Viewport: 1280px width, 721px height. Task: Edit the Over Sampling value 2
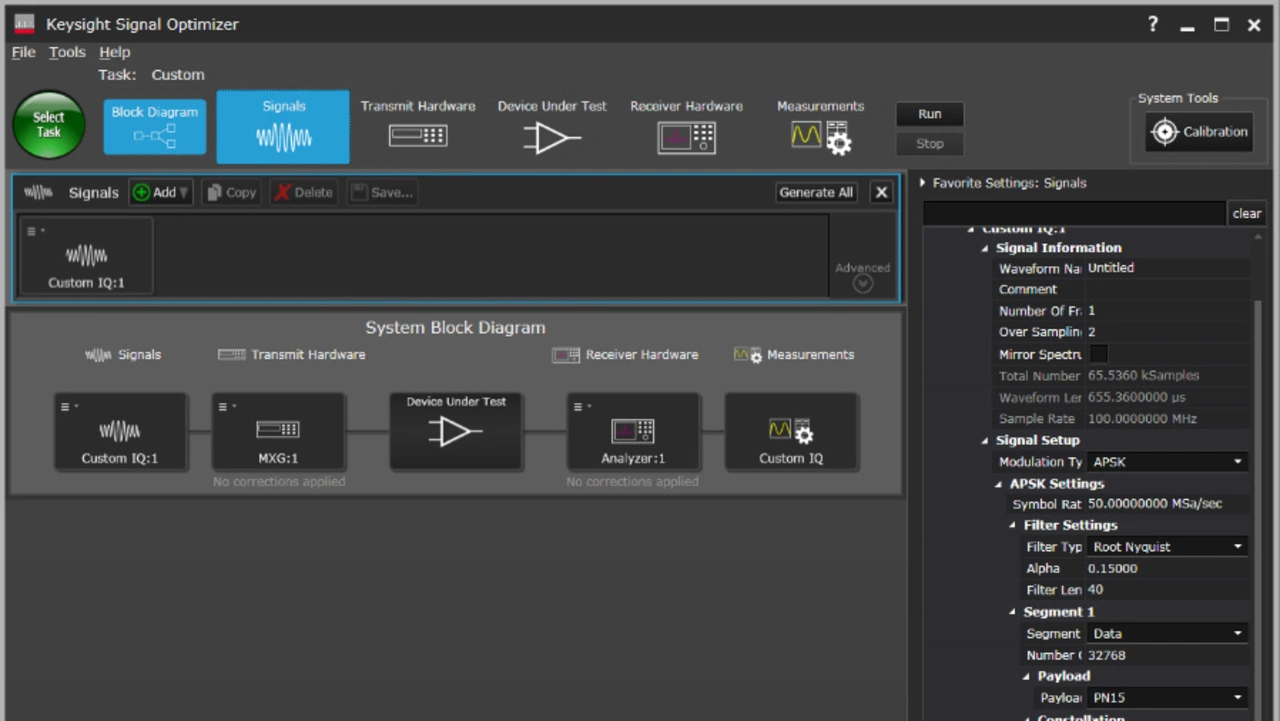pos(1167,332)
